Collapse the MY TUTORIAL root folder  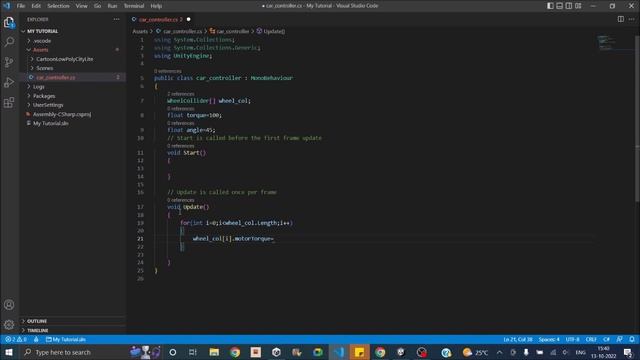click(x=42, y=31)
